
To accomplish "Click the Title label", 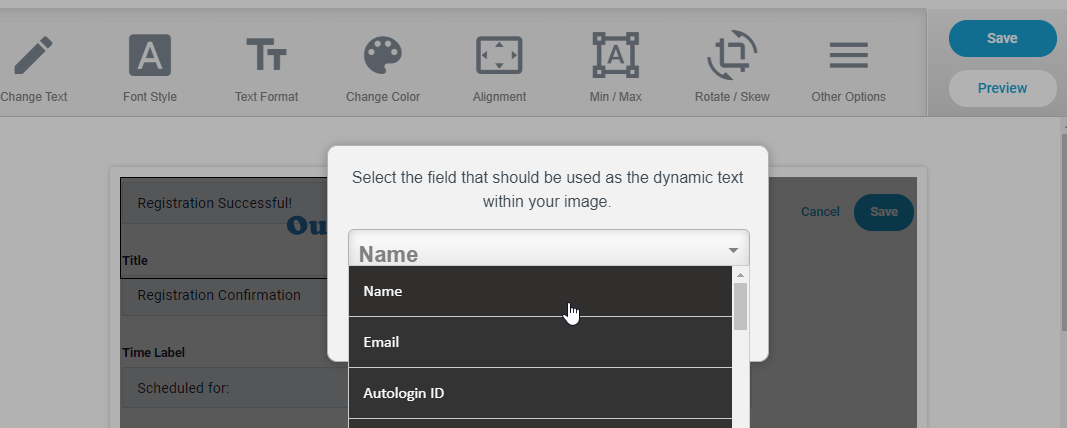I will 135,261.
